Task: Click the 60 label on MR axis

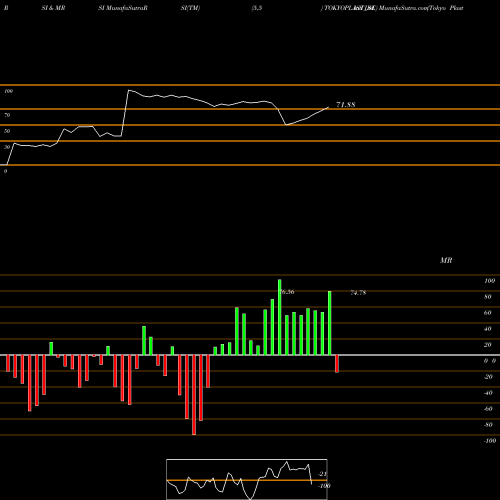Action: click(x=488, y=313)
